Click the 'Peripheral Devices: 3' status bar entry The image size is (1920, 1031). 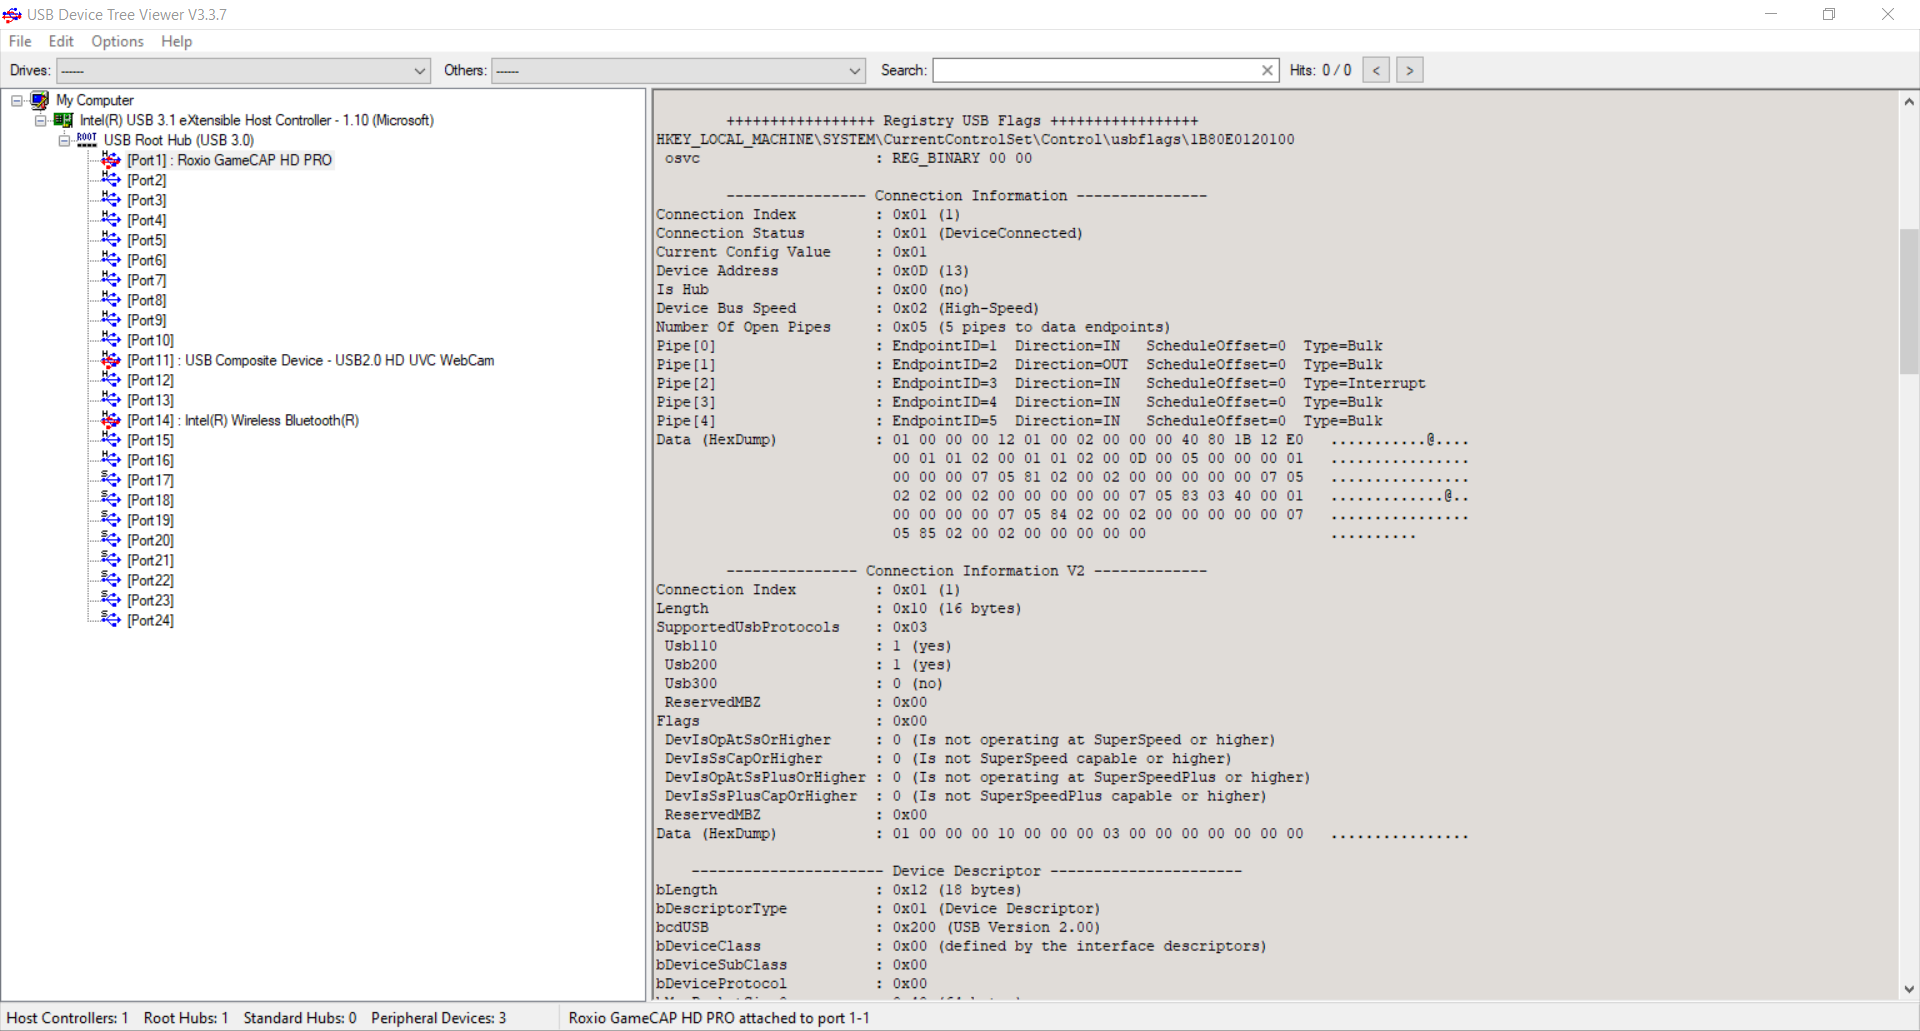click(438, 1018)
